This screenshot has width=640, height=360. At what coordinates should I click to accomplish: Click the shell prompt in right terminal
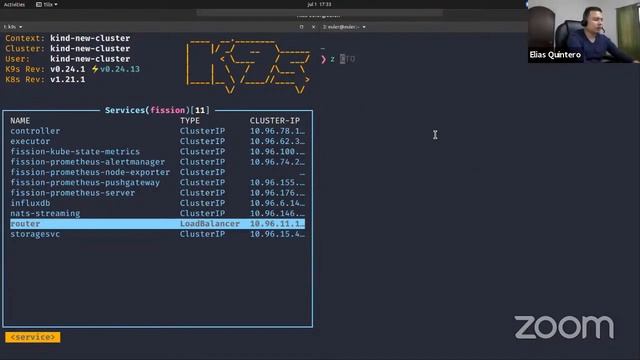coord(324,59)
